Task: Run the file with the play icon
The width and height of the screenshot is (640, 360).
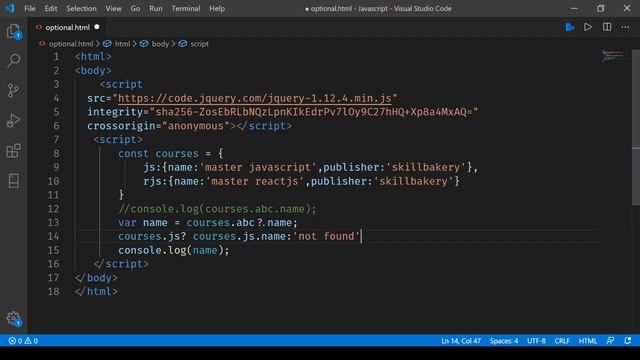Action: click(588, 27)
